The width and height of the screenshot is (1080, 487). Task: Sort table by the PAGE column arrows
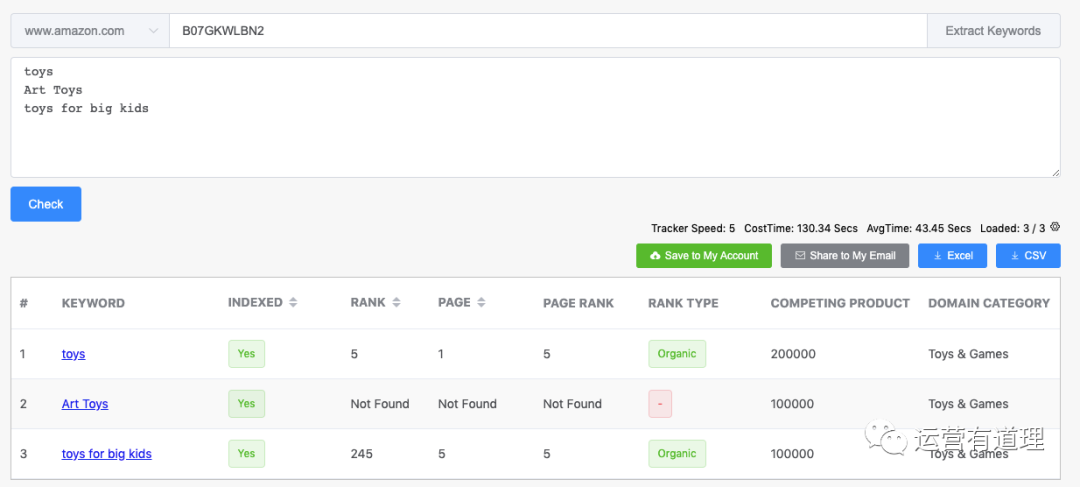coord(481,302)
